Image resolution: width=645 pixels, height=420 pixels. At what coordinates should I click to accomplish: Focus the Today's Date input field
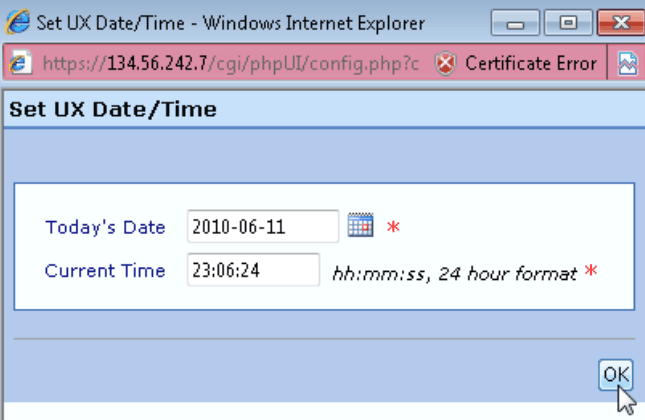(x=263, y=226)
